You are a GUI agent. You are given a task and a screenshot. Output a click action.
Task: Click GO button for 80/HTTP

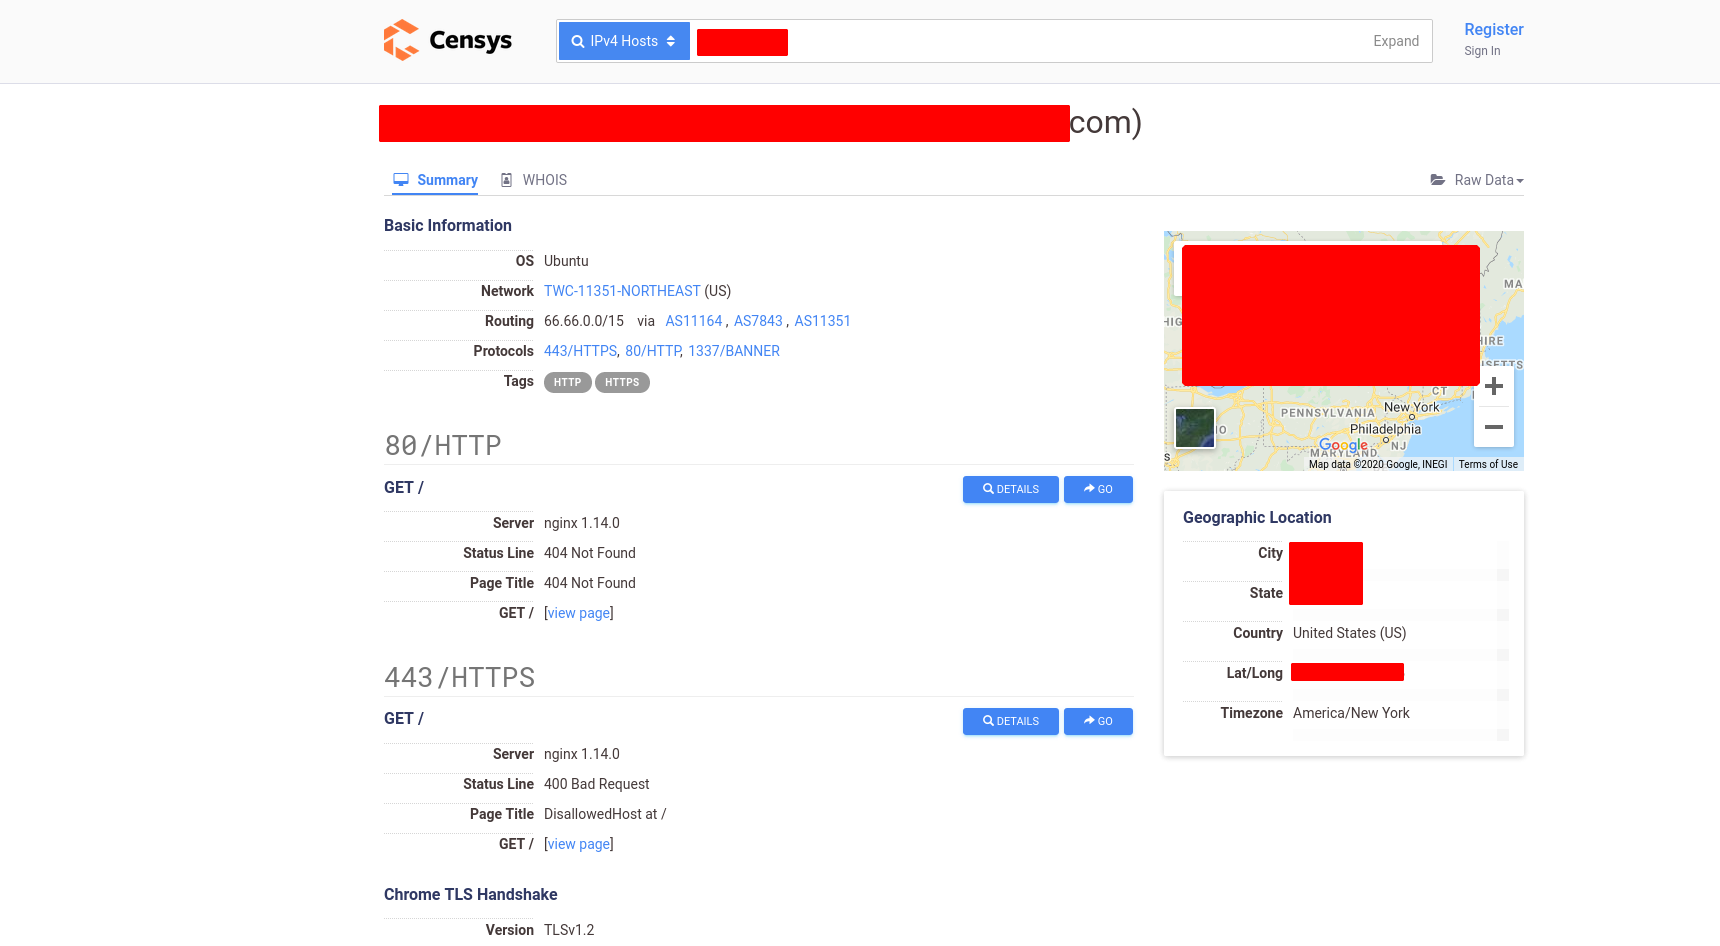click(1098, 489)
